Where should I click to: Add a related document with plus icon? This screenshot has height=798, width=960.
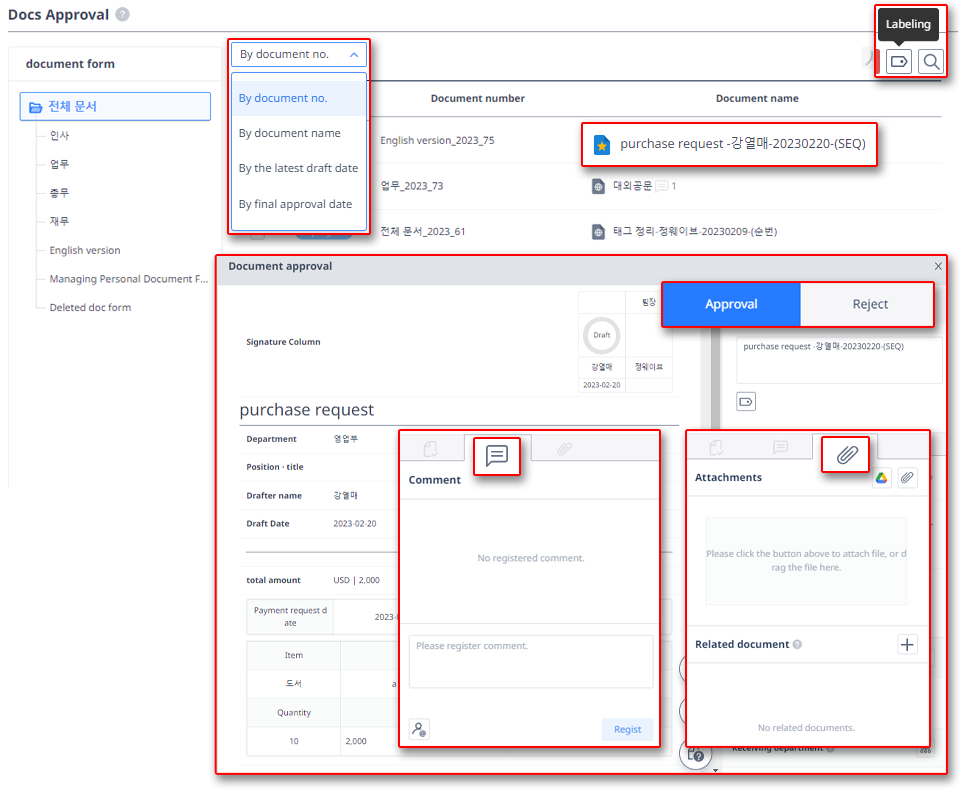click(x=907, y=644)
